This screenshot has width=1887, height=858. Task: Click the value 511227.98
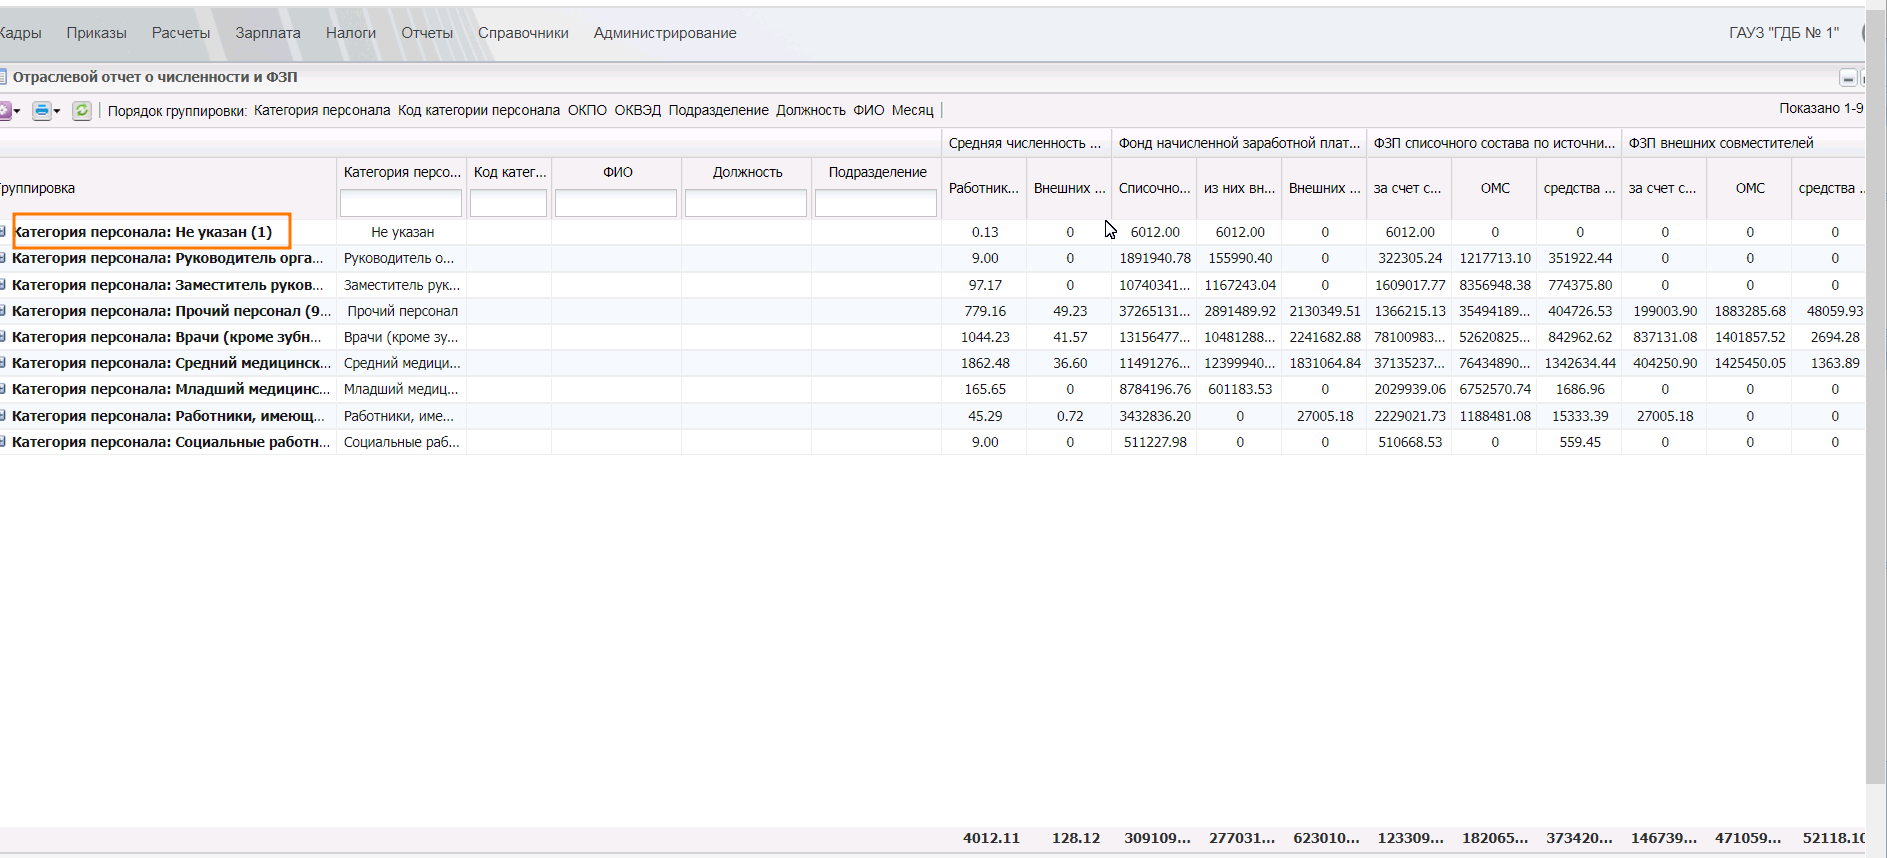click(1155, 442)
